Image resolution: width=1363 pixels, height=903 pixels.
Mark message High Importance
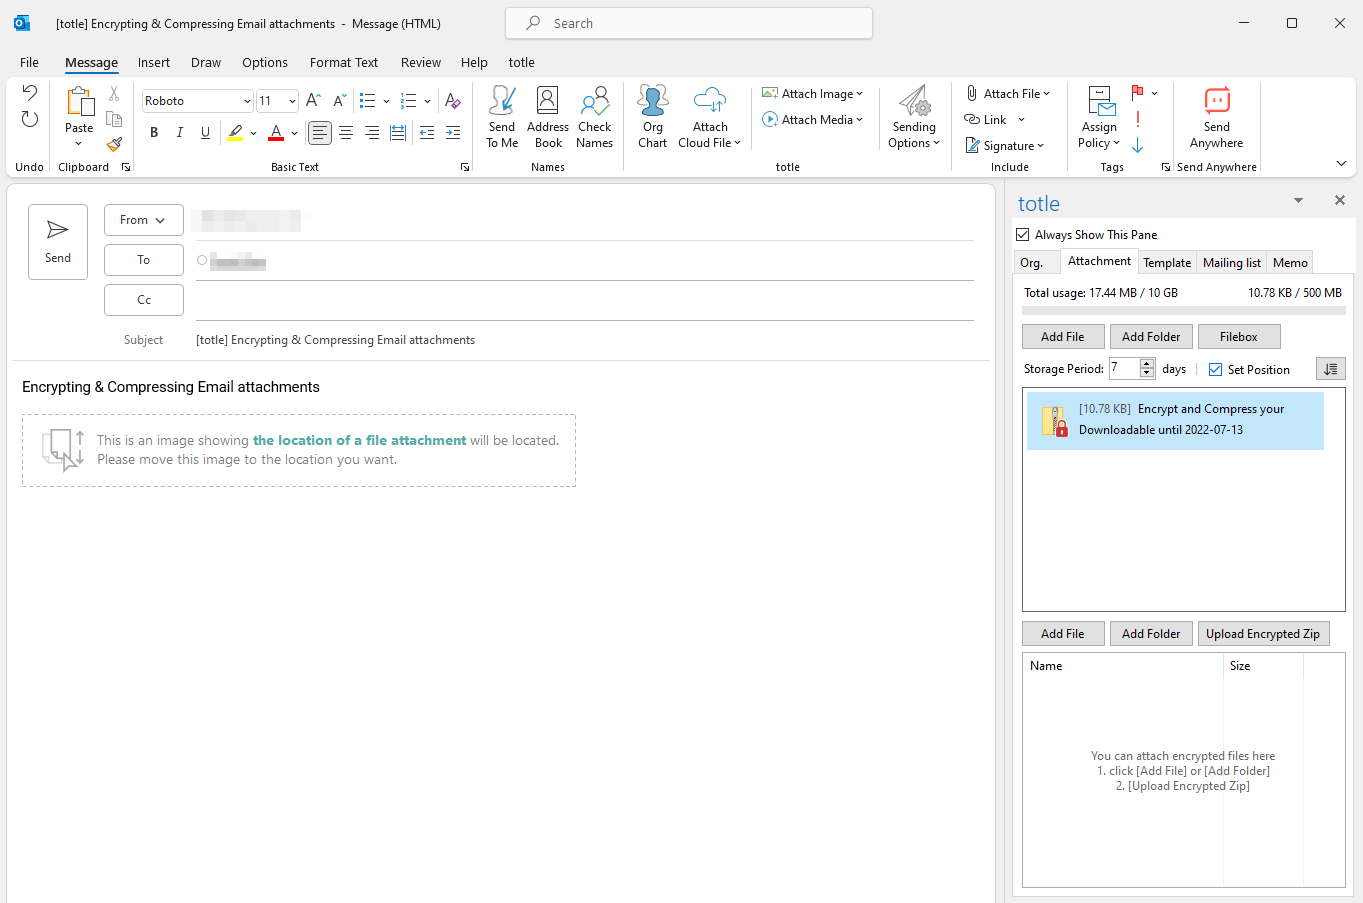tap(1138, 119)
